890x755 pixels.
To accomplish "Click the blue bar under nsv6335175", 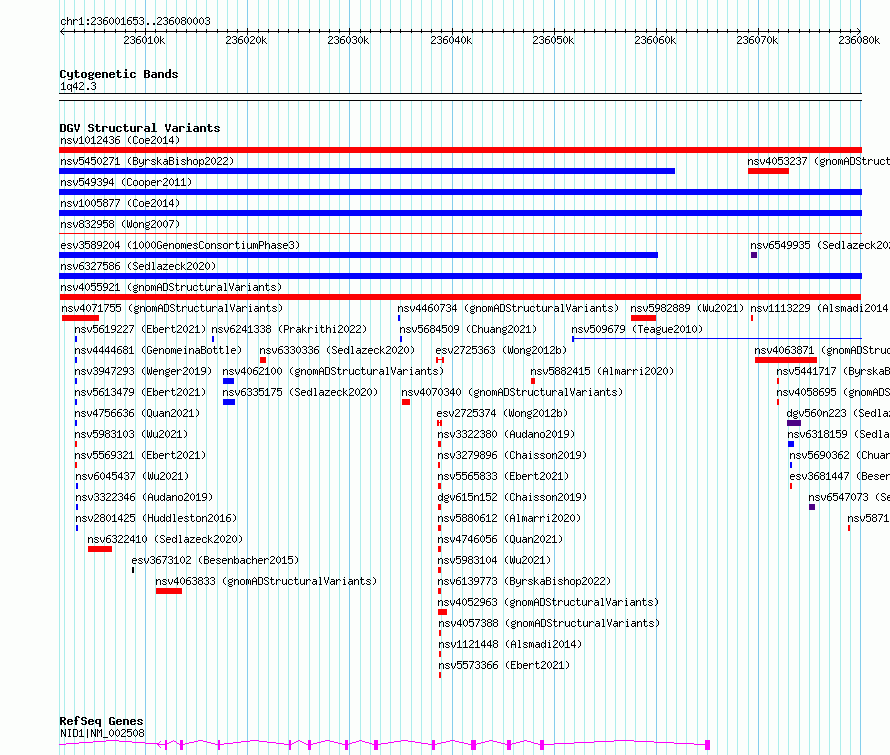I will click(229, 402).
